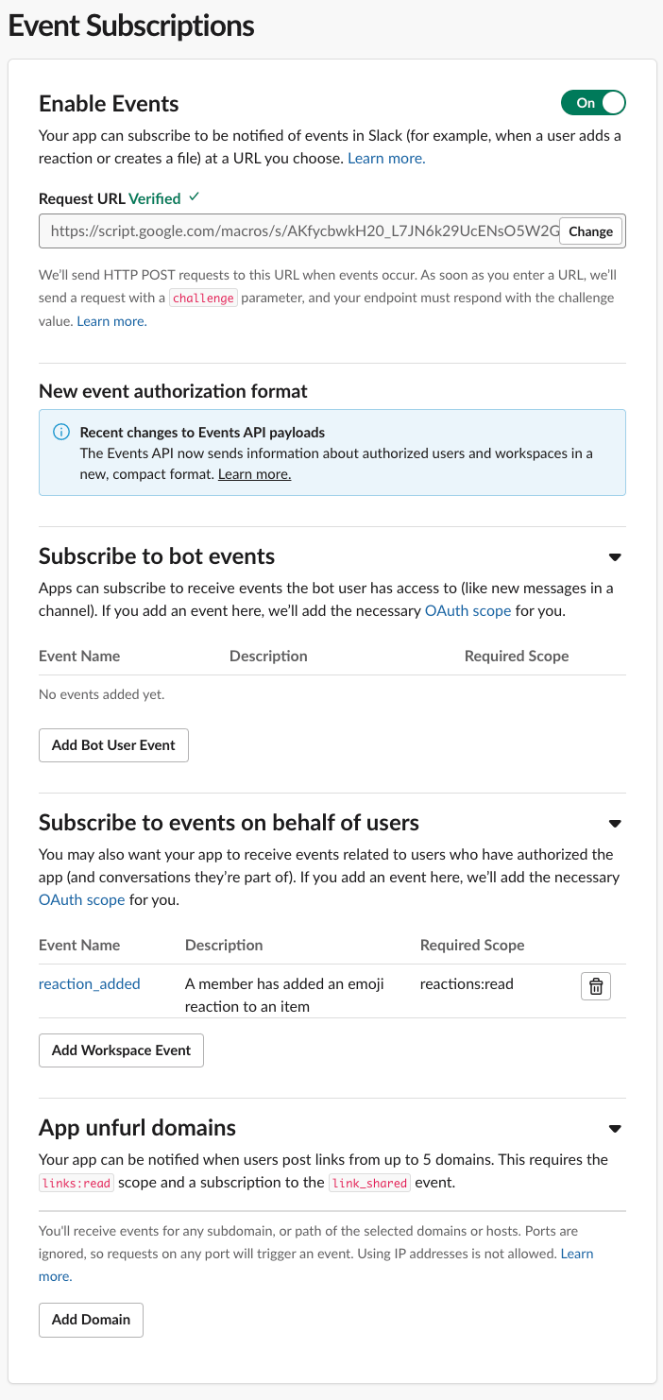
Task: Click the Change button for Request URL
Action: pyautogui.click(x=590, y=231)
